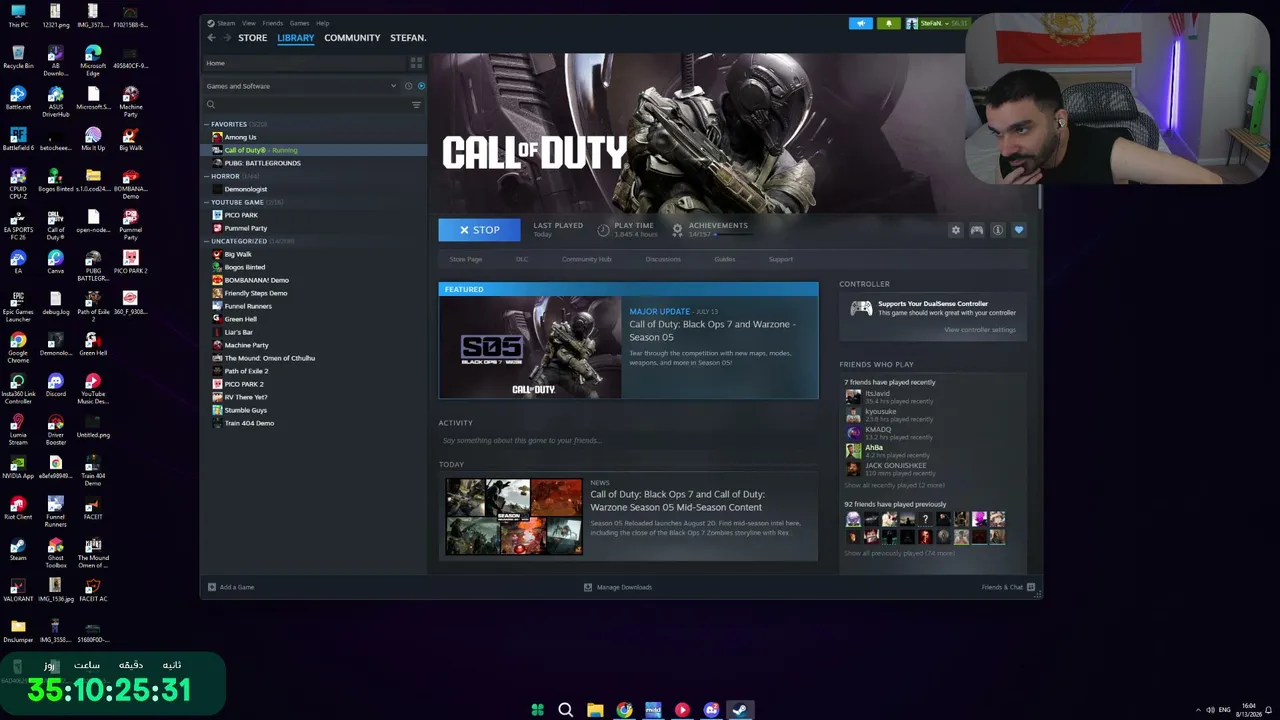Open the View menu
Image resolution: width=1280 pixels, height=720 pixels.
coord(247,23)
